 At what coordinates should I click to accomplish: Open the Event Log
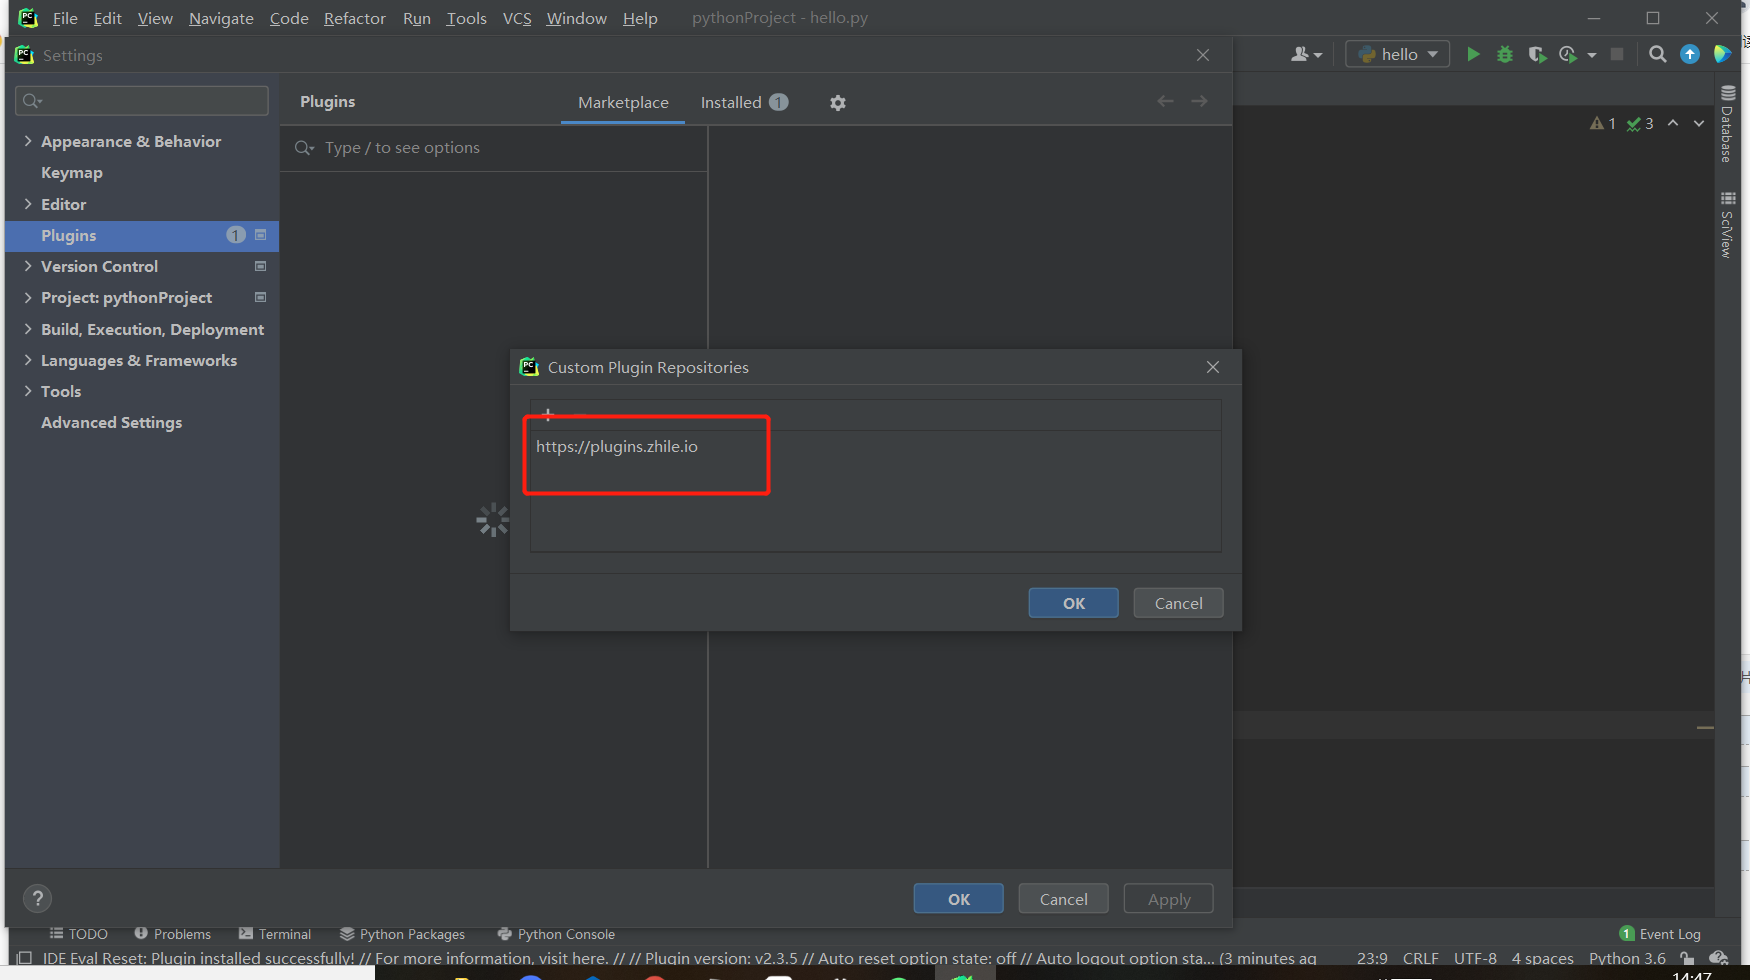point(1660,934)
